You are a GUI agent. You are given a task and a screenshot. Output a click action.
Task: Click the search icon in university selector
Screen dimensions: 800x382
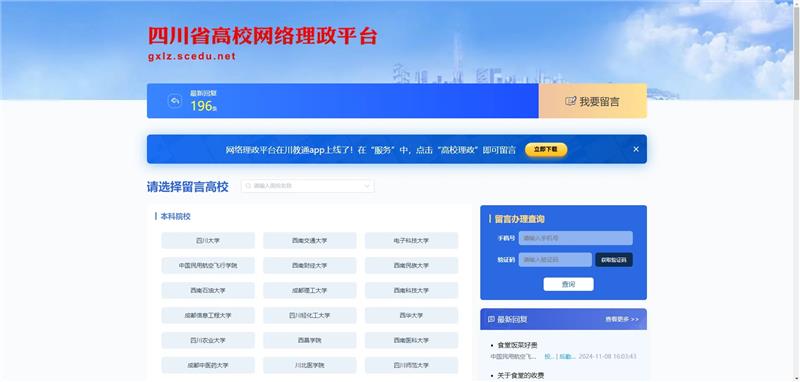(248, 186)
